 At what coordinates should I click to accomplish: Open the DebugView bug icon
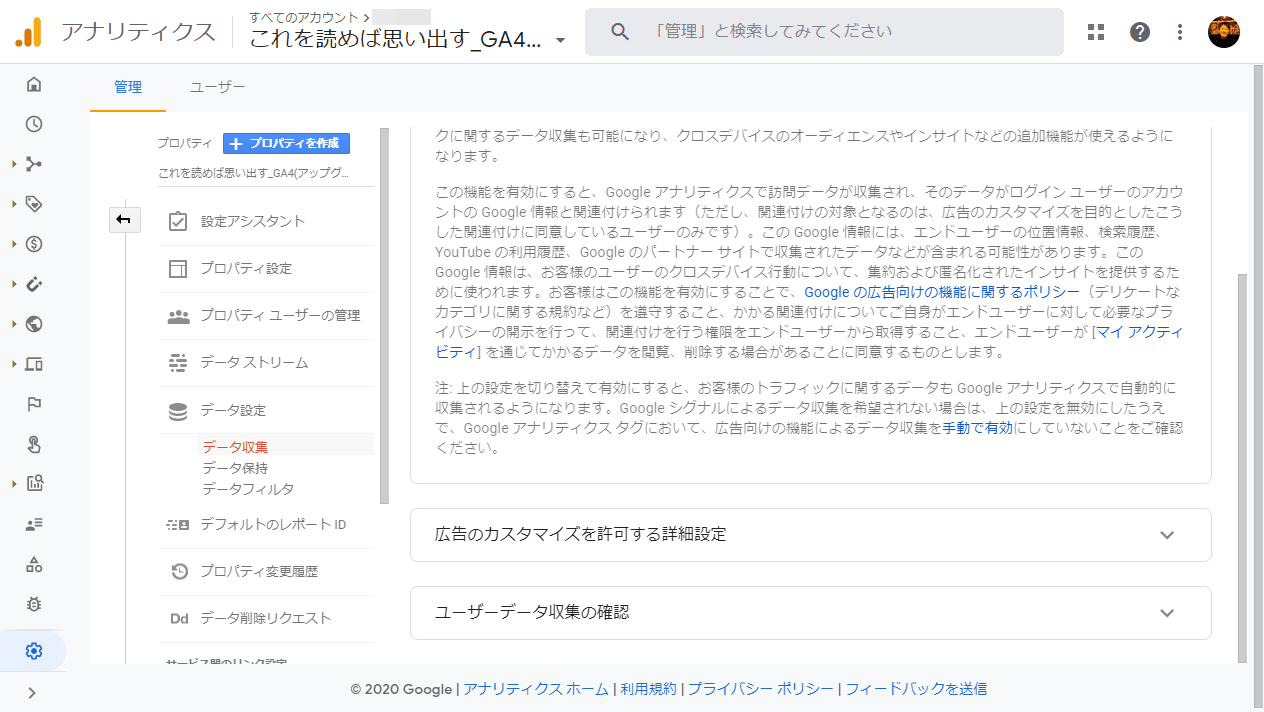(34, 604)
